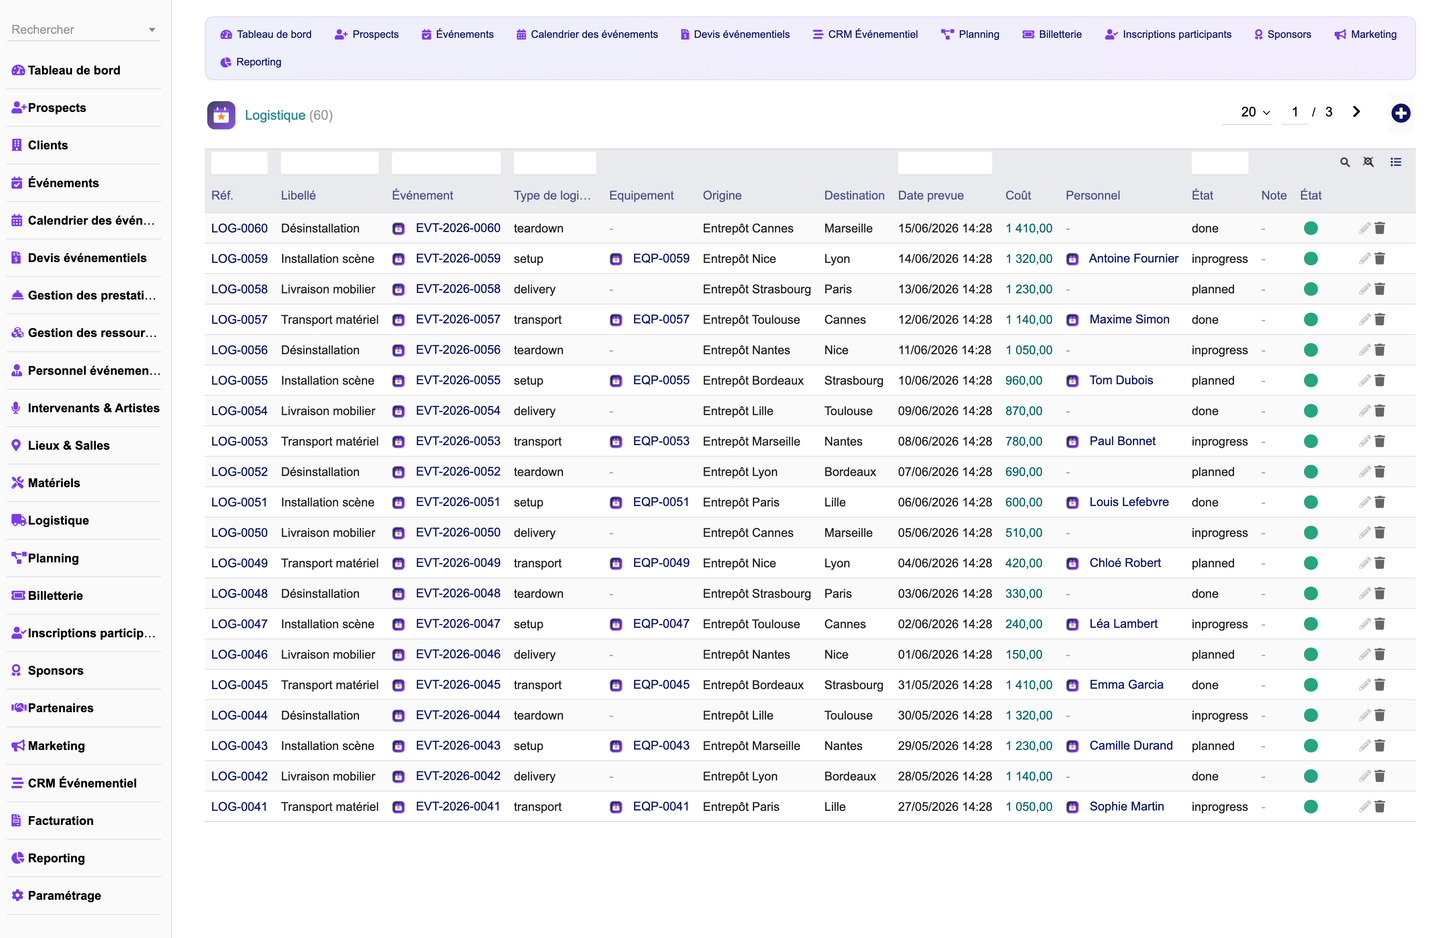Open event link EVT-2026-0058
This screenshot has width=1445, height=938.
click(x=458, y=289)
